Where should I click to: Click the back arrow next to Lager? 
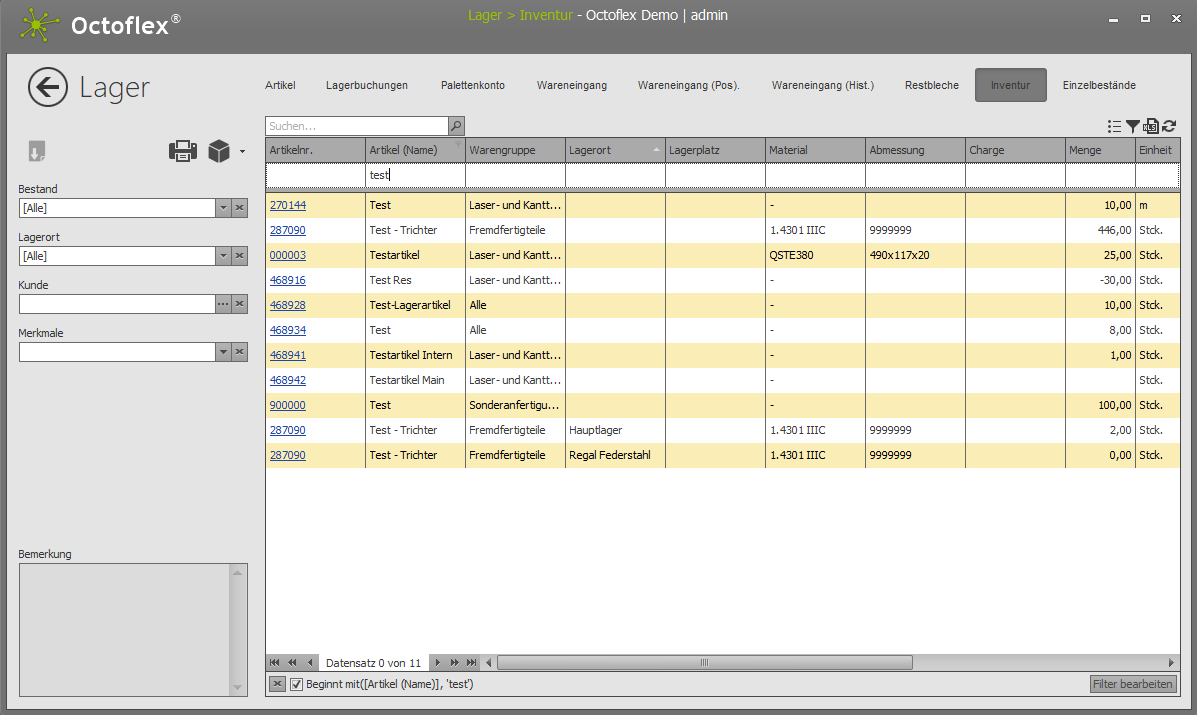[x=48, y=88]
